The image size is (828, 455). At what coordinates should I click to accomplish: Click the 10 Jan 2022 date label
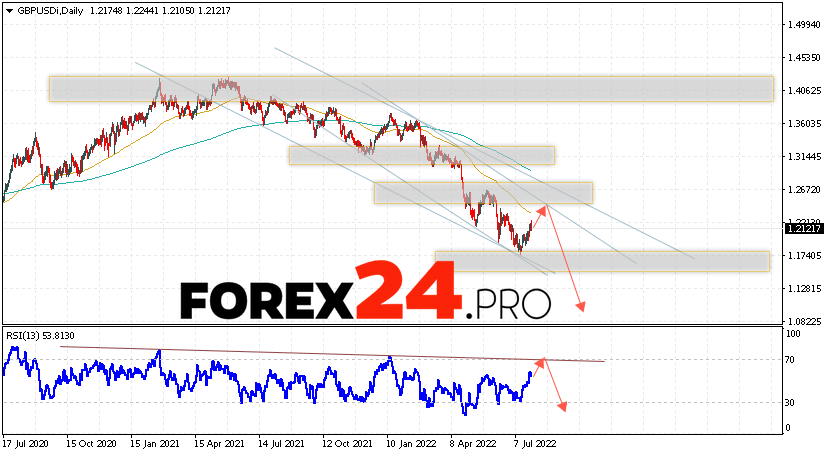tap(412, 444)
